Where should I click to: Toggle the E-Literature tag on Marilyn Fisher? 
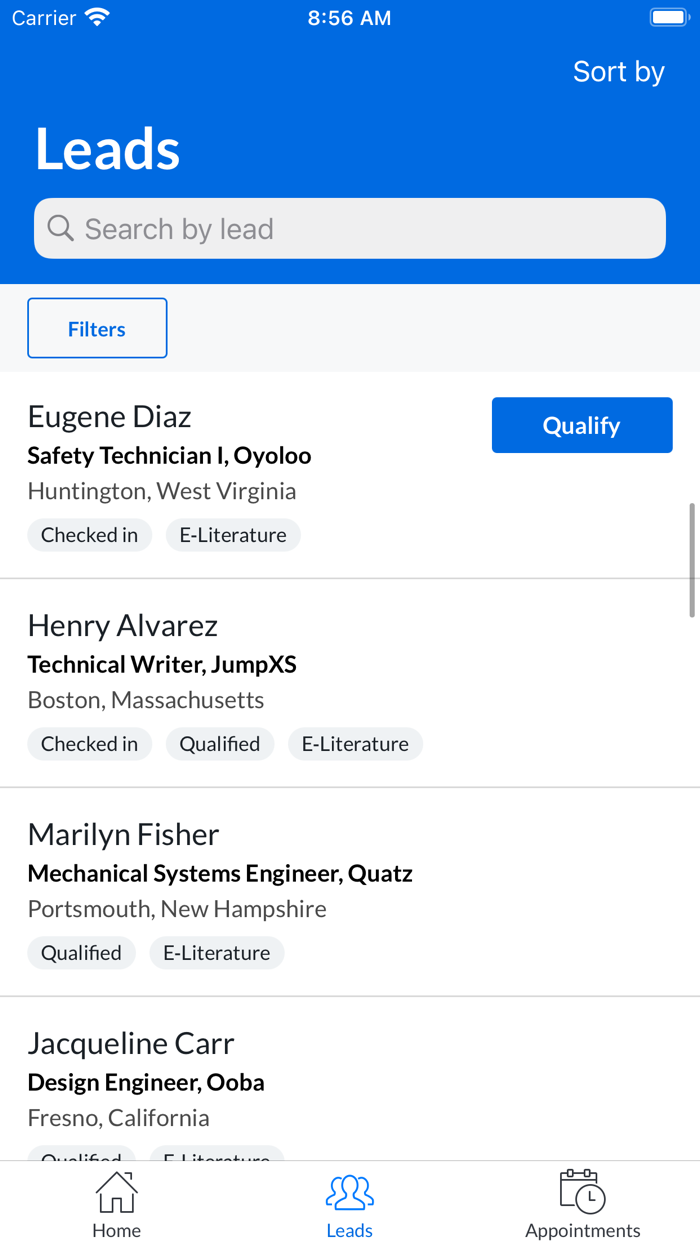pos(216,953)
